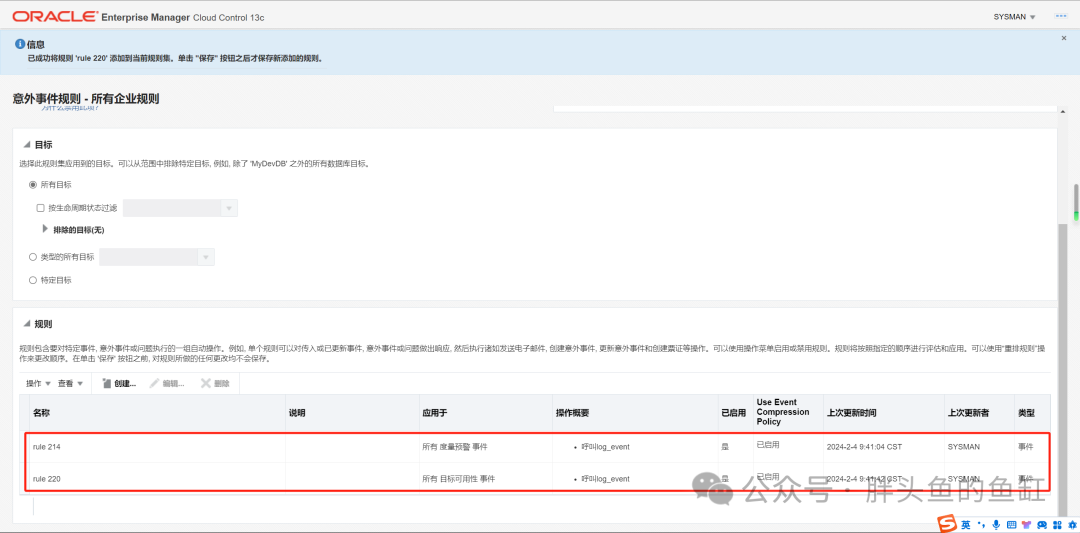Open the 操作 menu in rules toolbar
The height and width of the screenshot is (533, 1080).
[39, 384]
